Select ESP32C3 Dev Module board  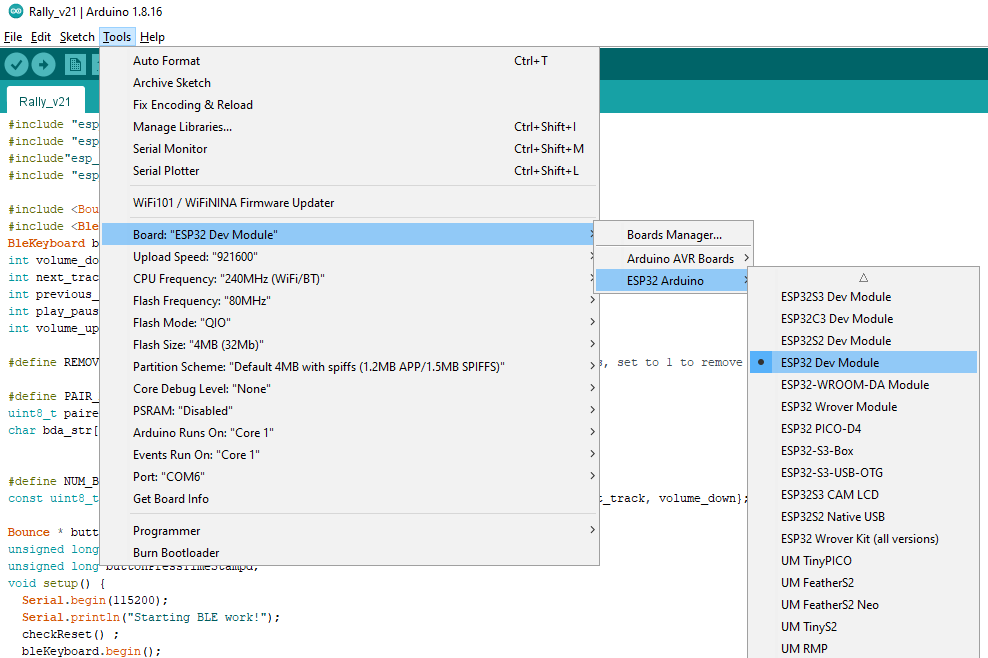click(863, 318)
